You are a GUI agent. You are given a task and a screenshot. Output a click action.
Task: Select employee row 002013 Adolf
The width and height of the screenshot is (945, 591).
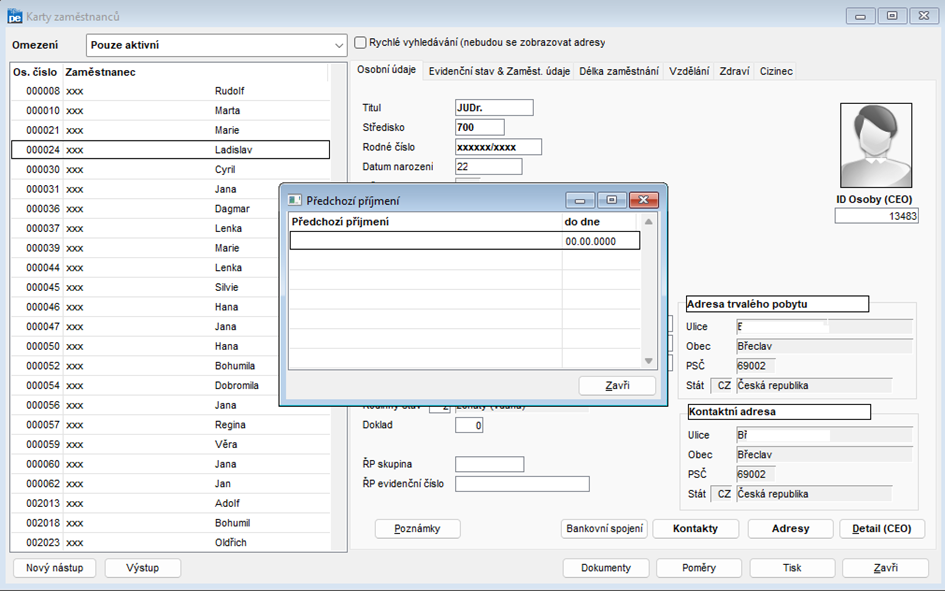[x=171, y=504]
